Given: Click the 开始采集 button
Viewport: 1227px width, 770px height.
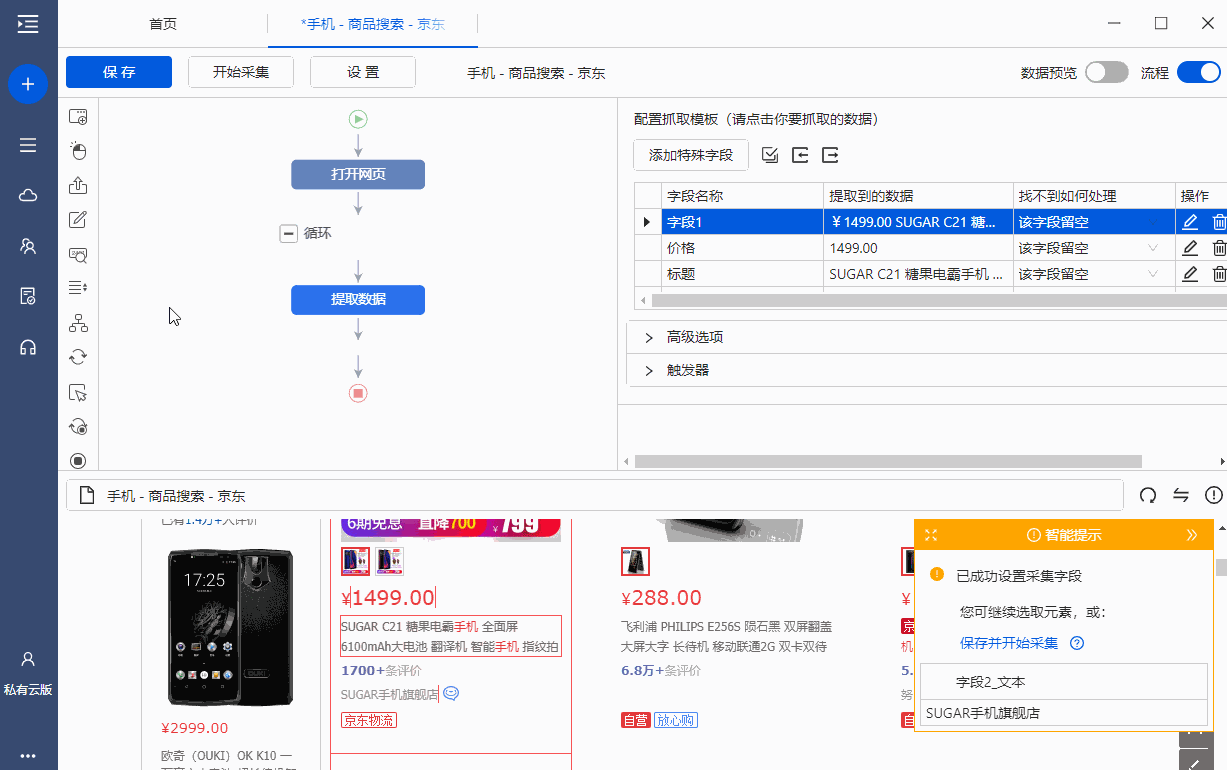Looking at the screenshot, I should (x=241, y=72).
